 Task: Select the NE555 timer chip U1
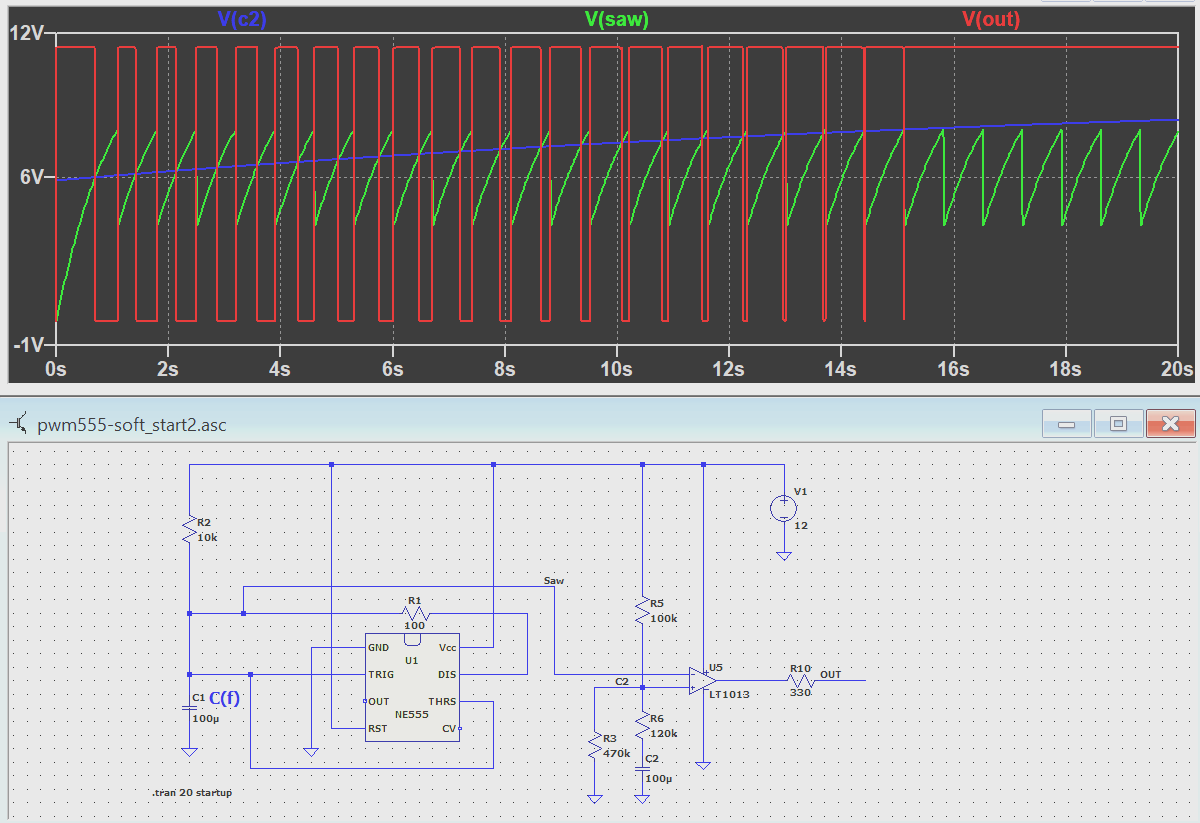[411, 687]
